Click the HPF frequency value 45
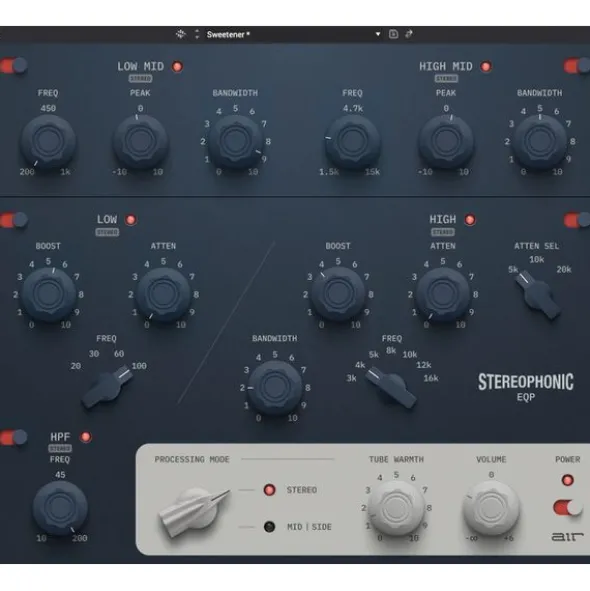Image resolution: width=590 pixels, height=591 pixels. [x=60, y=475]
